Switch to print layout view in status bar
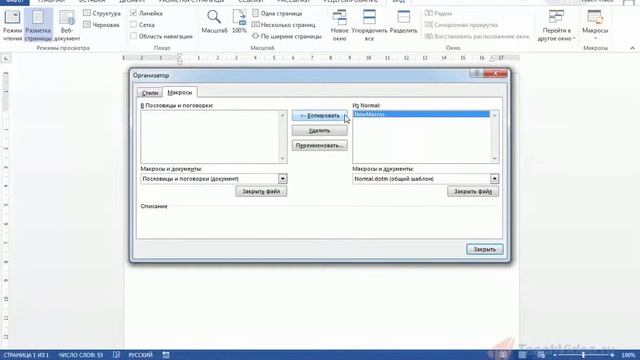640x360 pixels. coord(522,355)
